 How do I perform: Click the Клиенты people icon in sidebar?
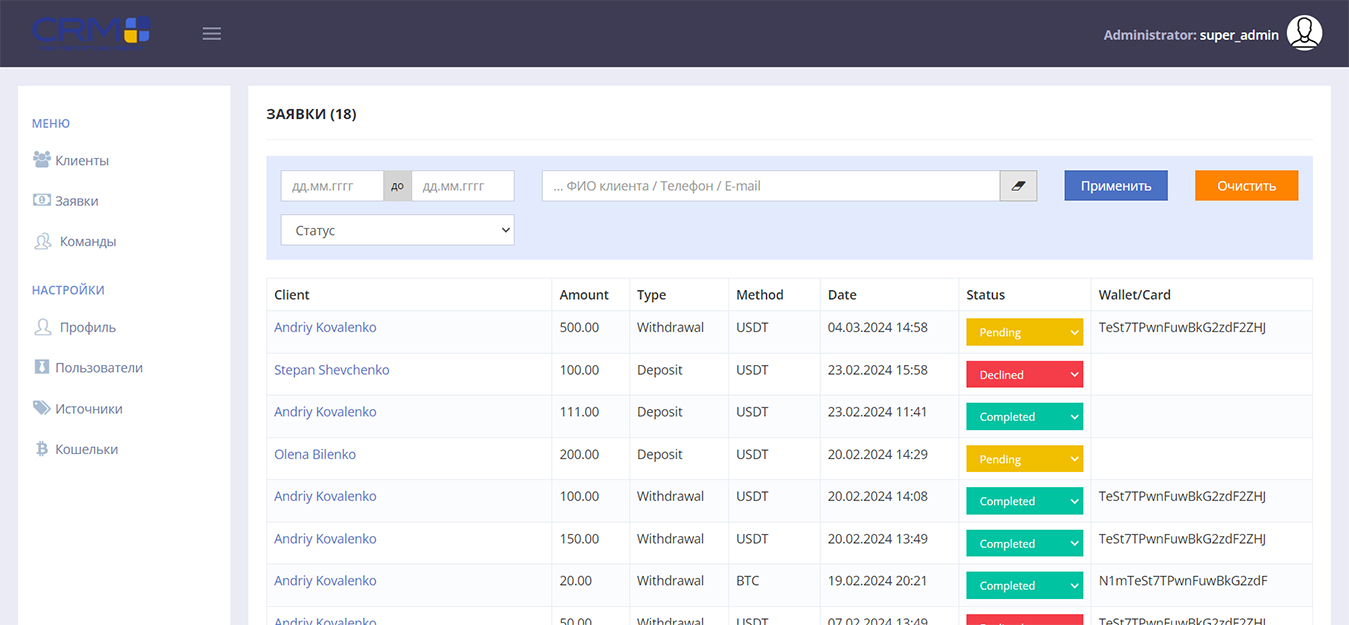[x=41, y=160]
